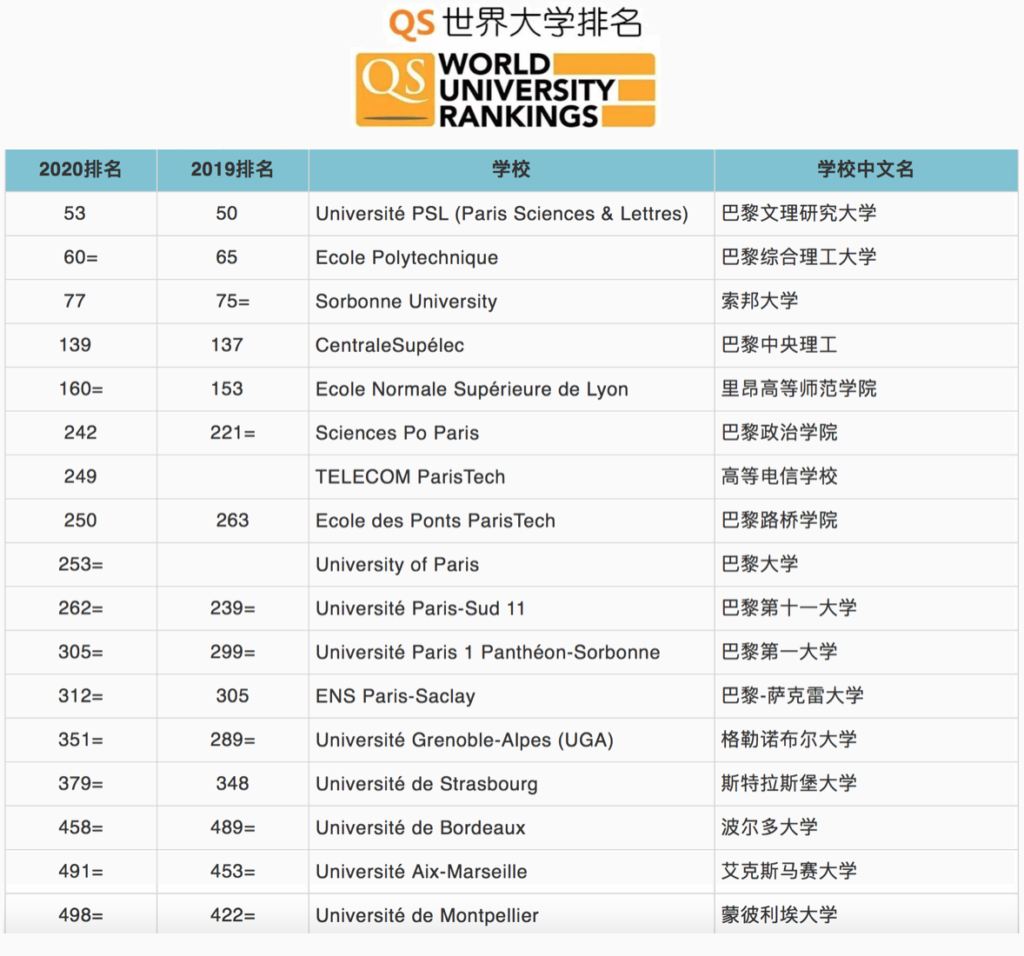The height and width of the screenshot is (956, 1024).
Task: Select the 2019 rank value 137
Action: pyautogui.click(x=227, y=345)
